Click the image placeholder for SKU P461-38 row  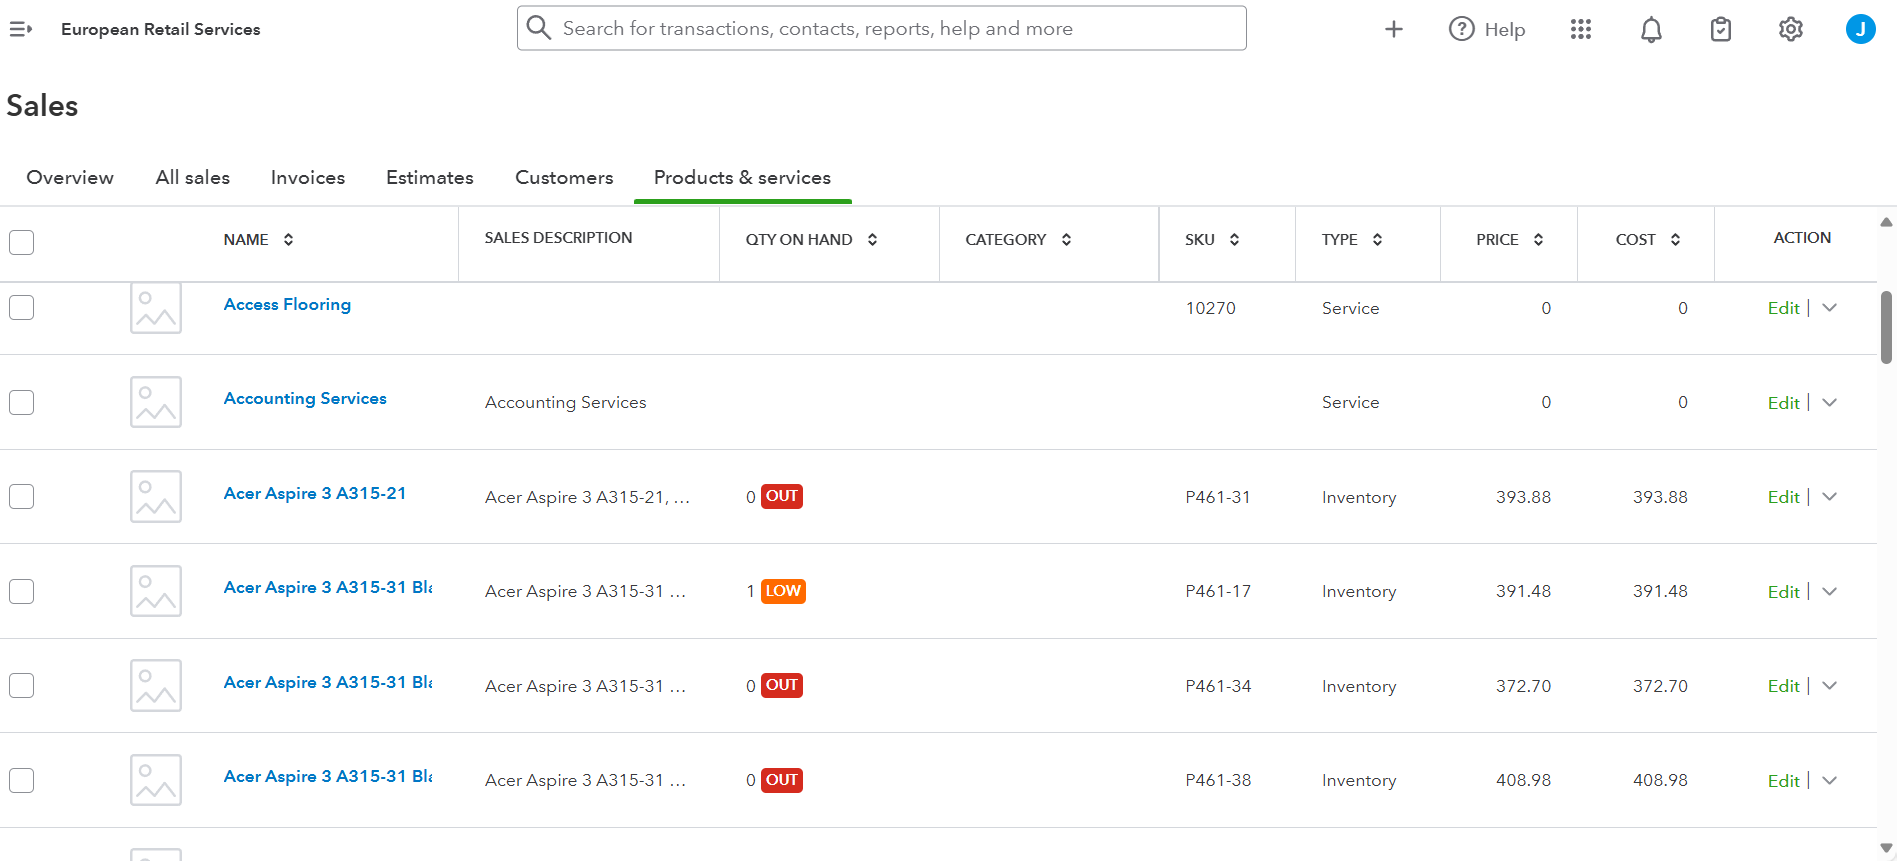156,780
